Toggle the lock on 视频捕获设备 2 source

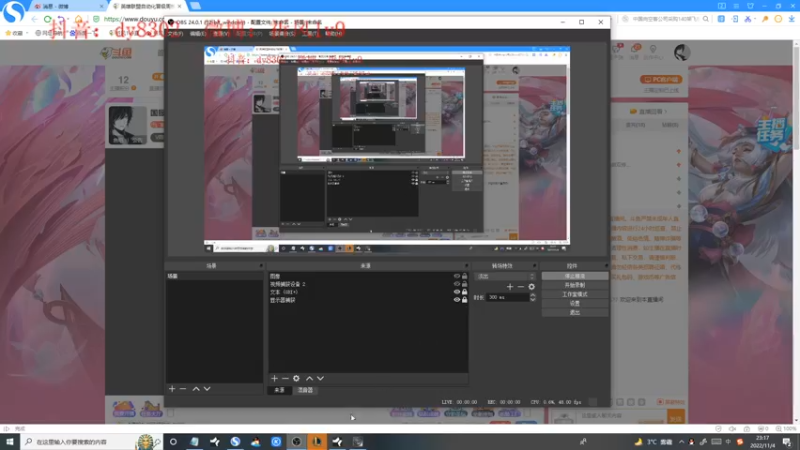(x=464, y=284)
